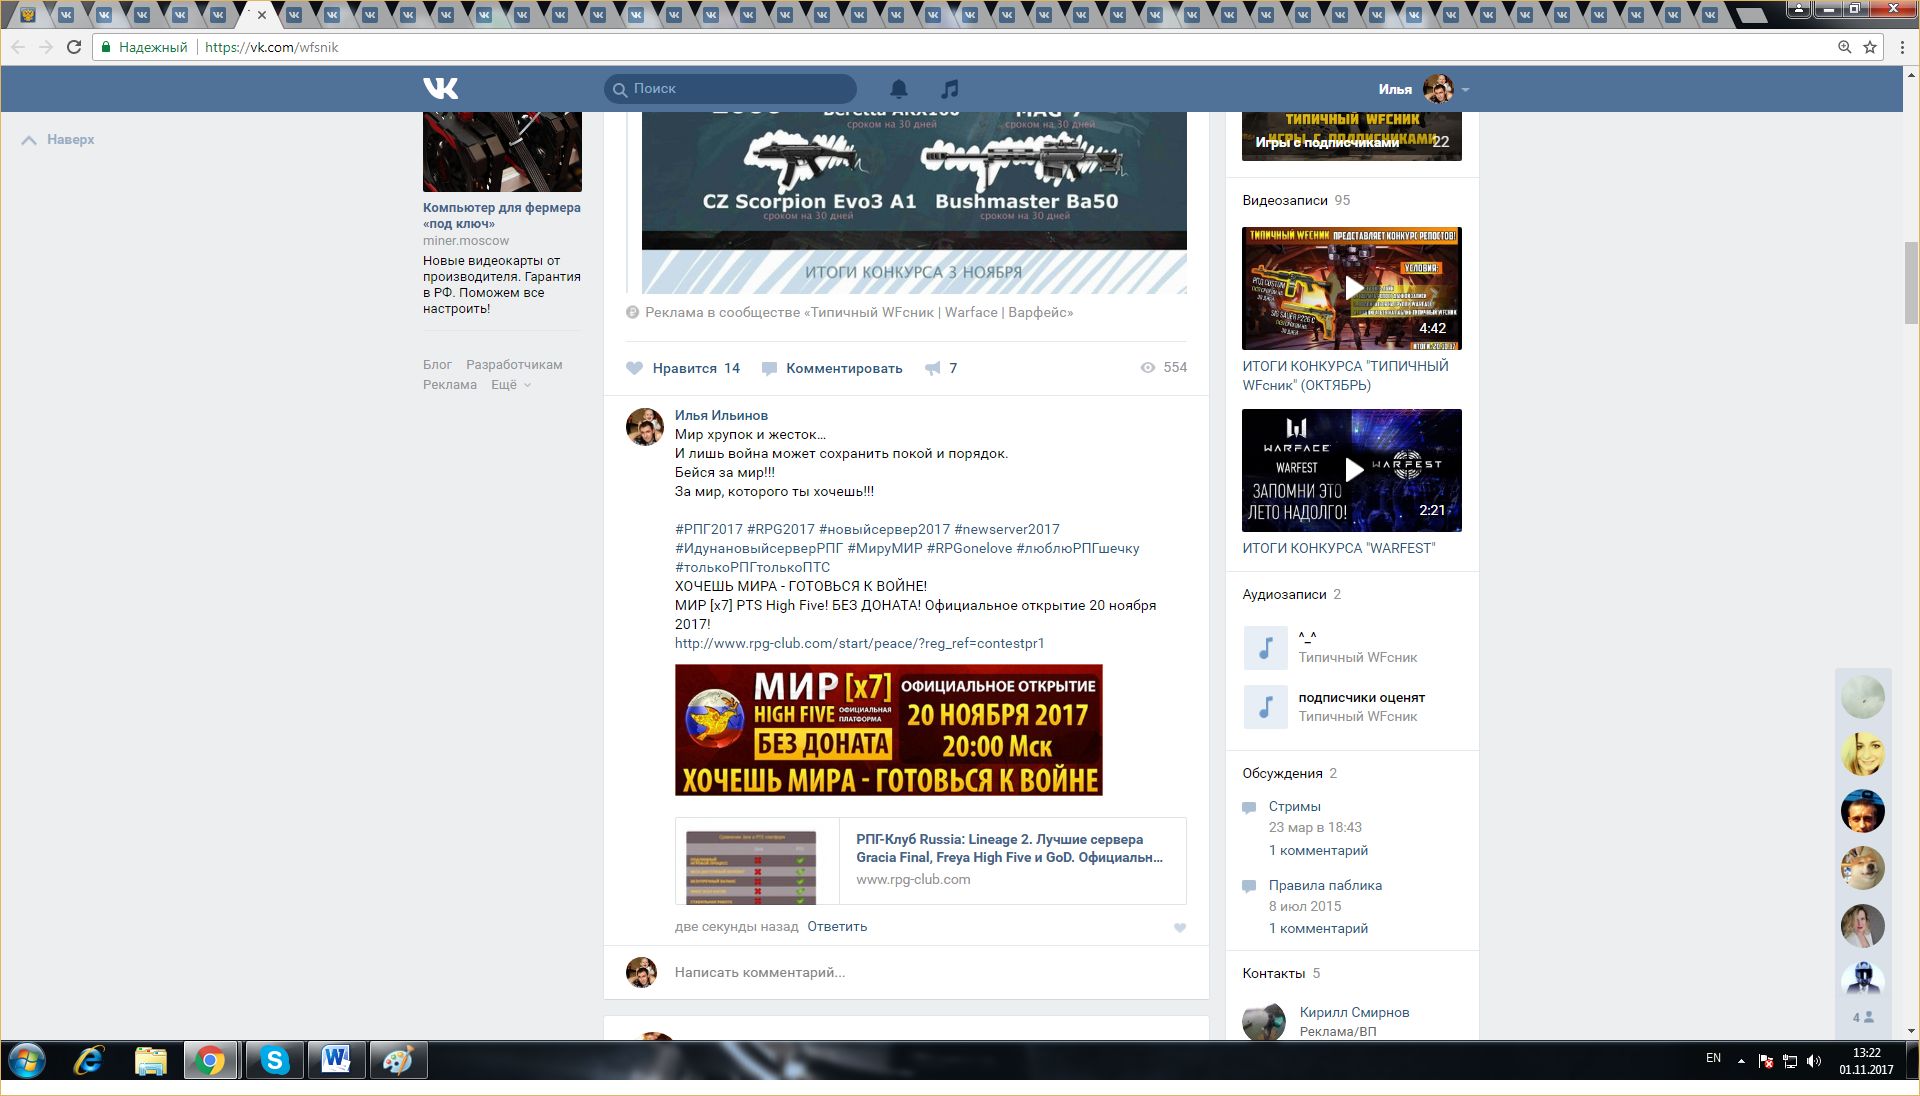Image resolution: width=1920 pixels, height=1096 pixels.
Task: Bookmark page with the star icon
Action: click(1870, 47)
